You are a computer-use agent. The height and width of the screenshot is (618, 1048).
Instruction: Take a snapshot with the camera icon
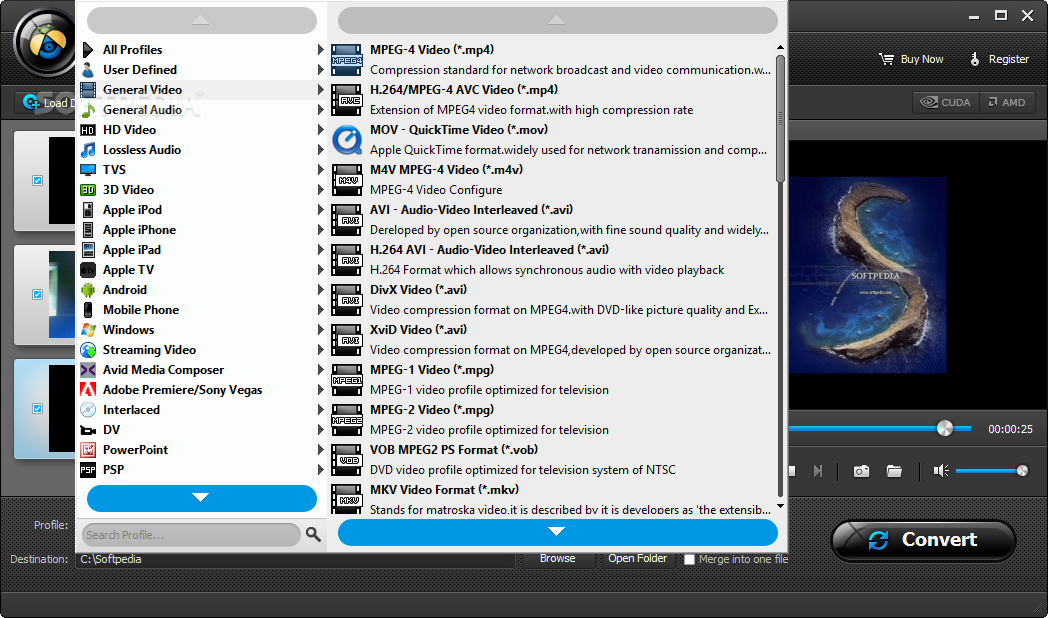pos(862,471)
